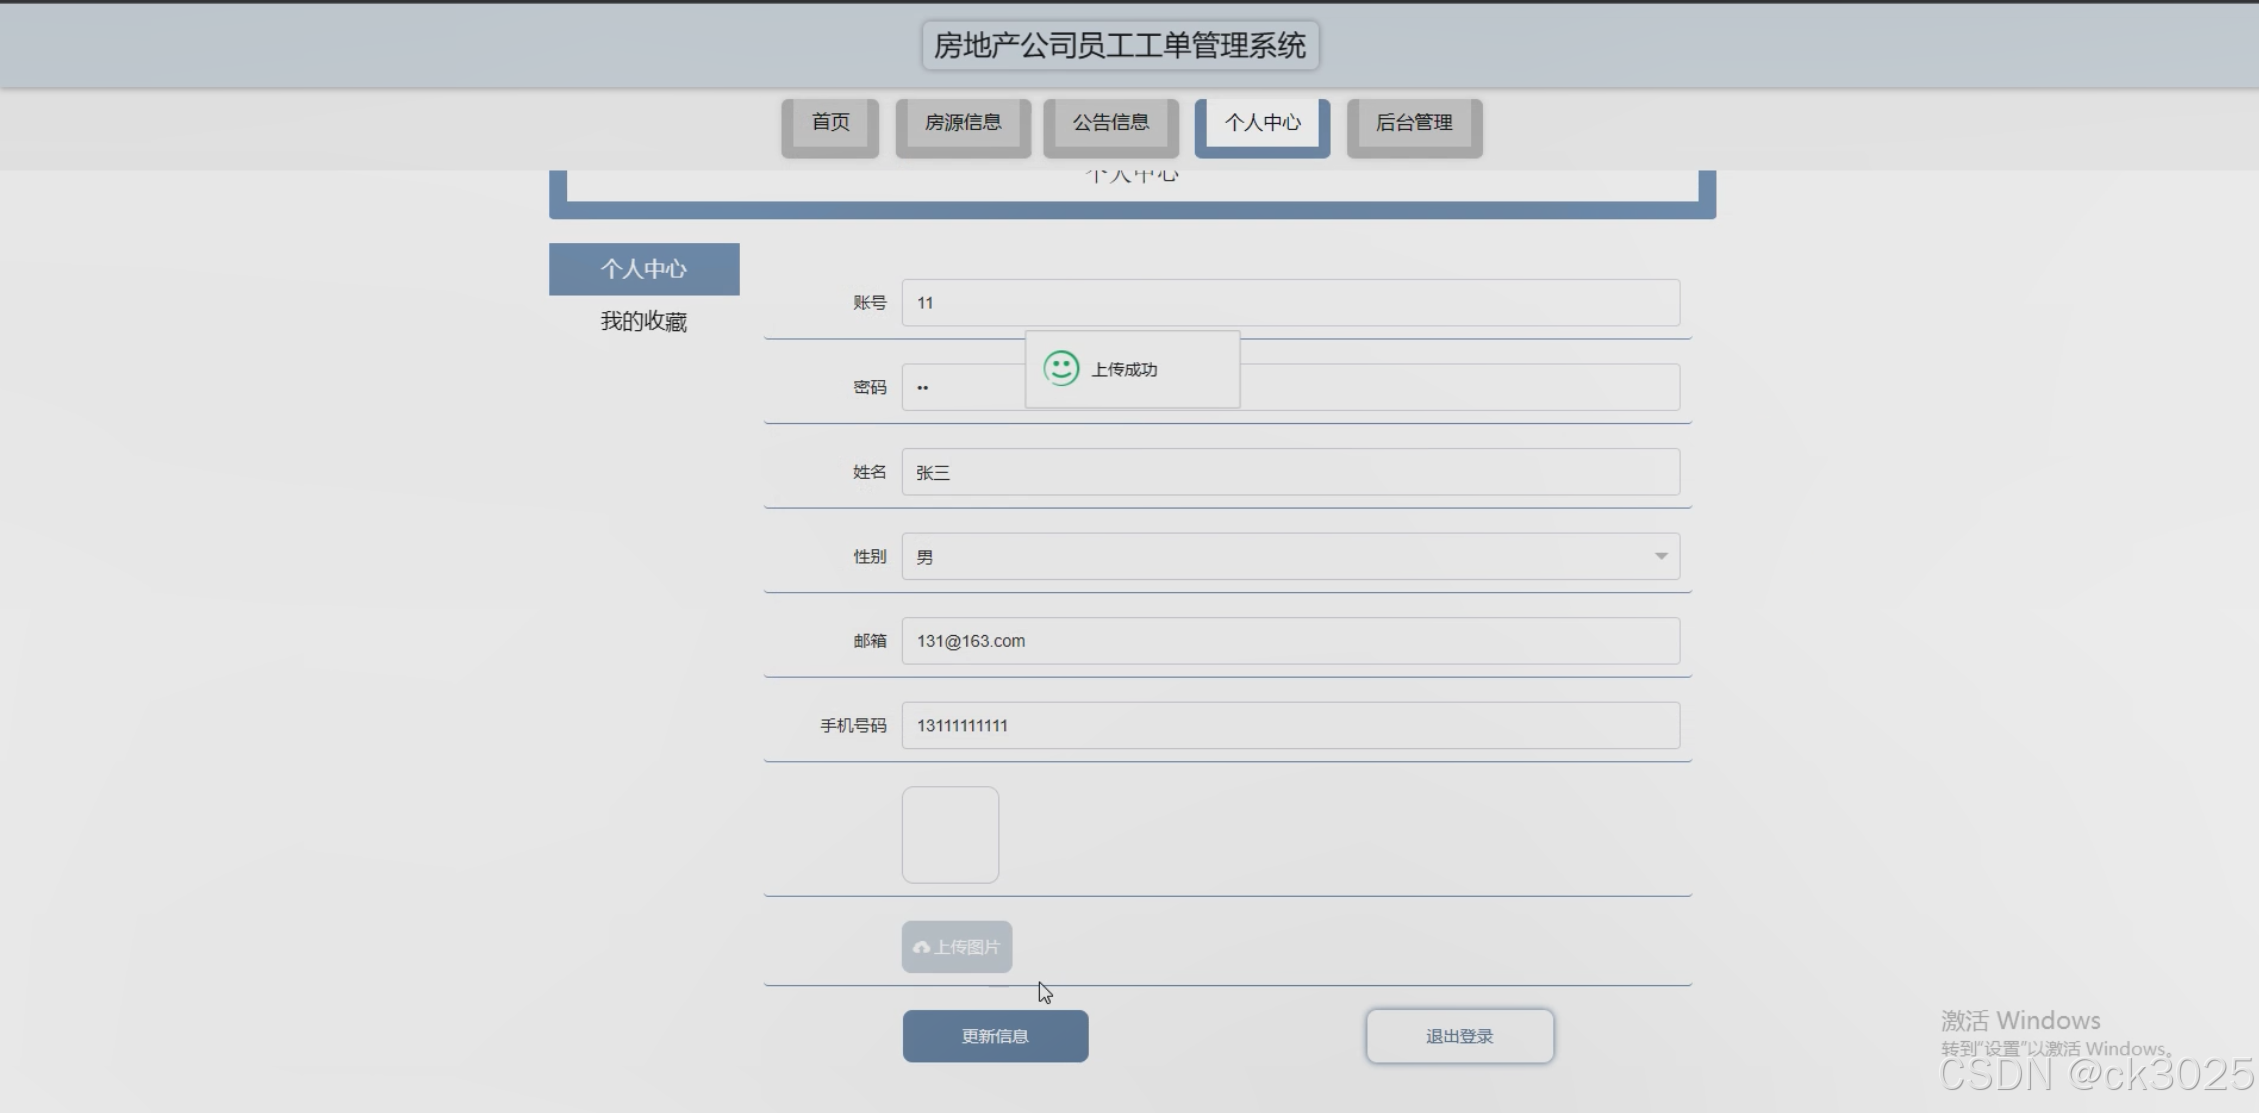Open the 首页 navigation tab
This screenshot has height=1113, width=2259.
tap(830, 123)
